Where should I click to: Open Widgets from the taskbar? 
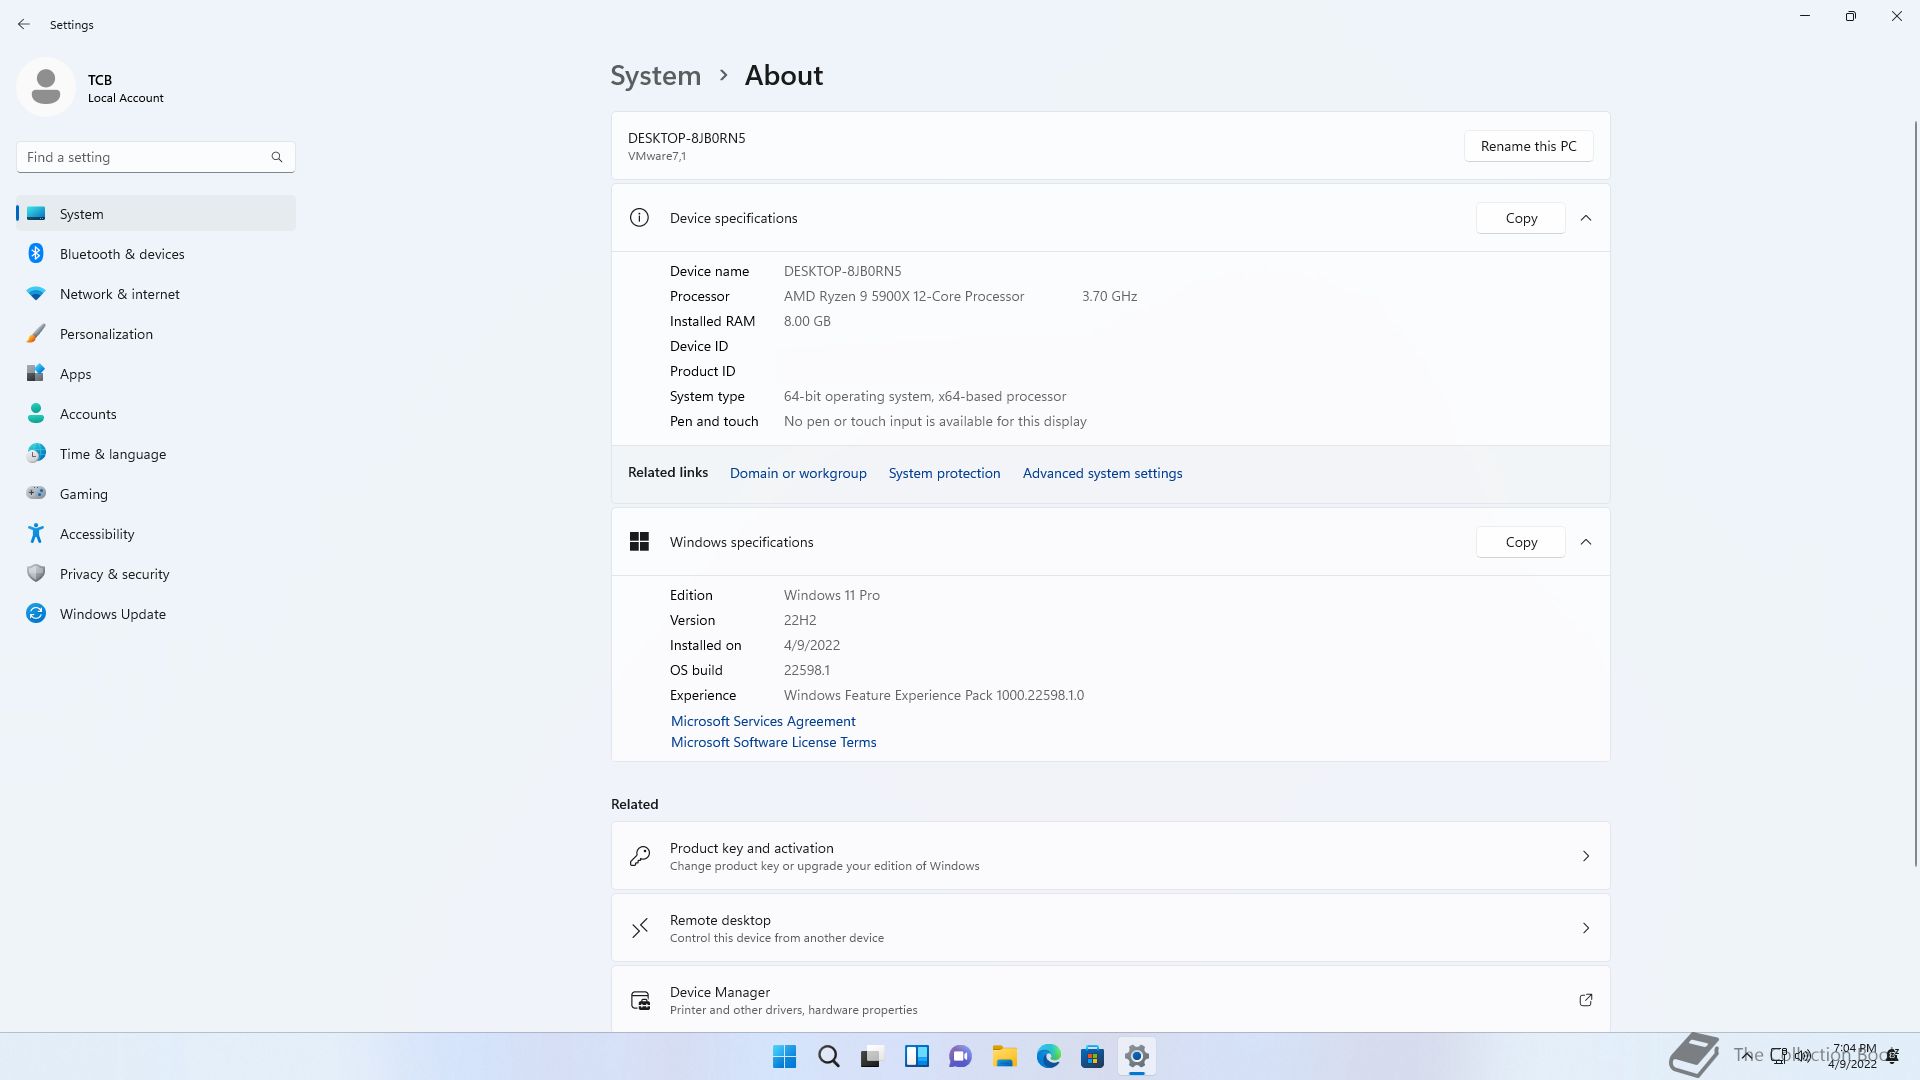coord(917,1056)
